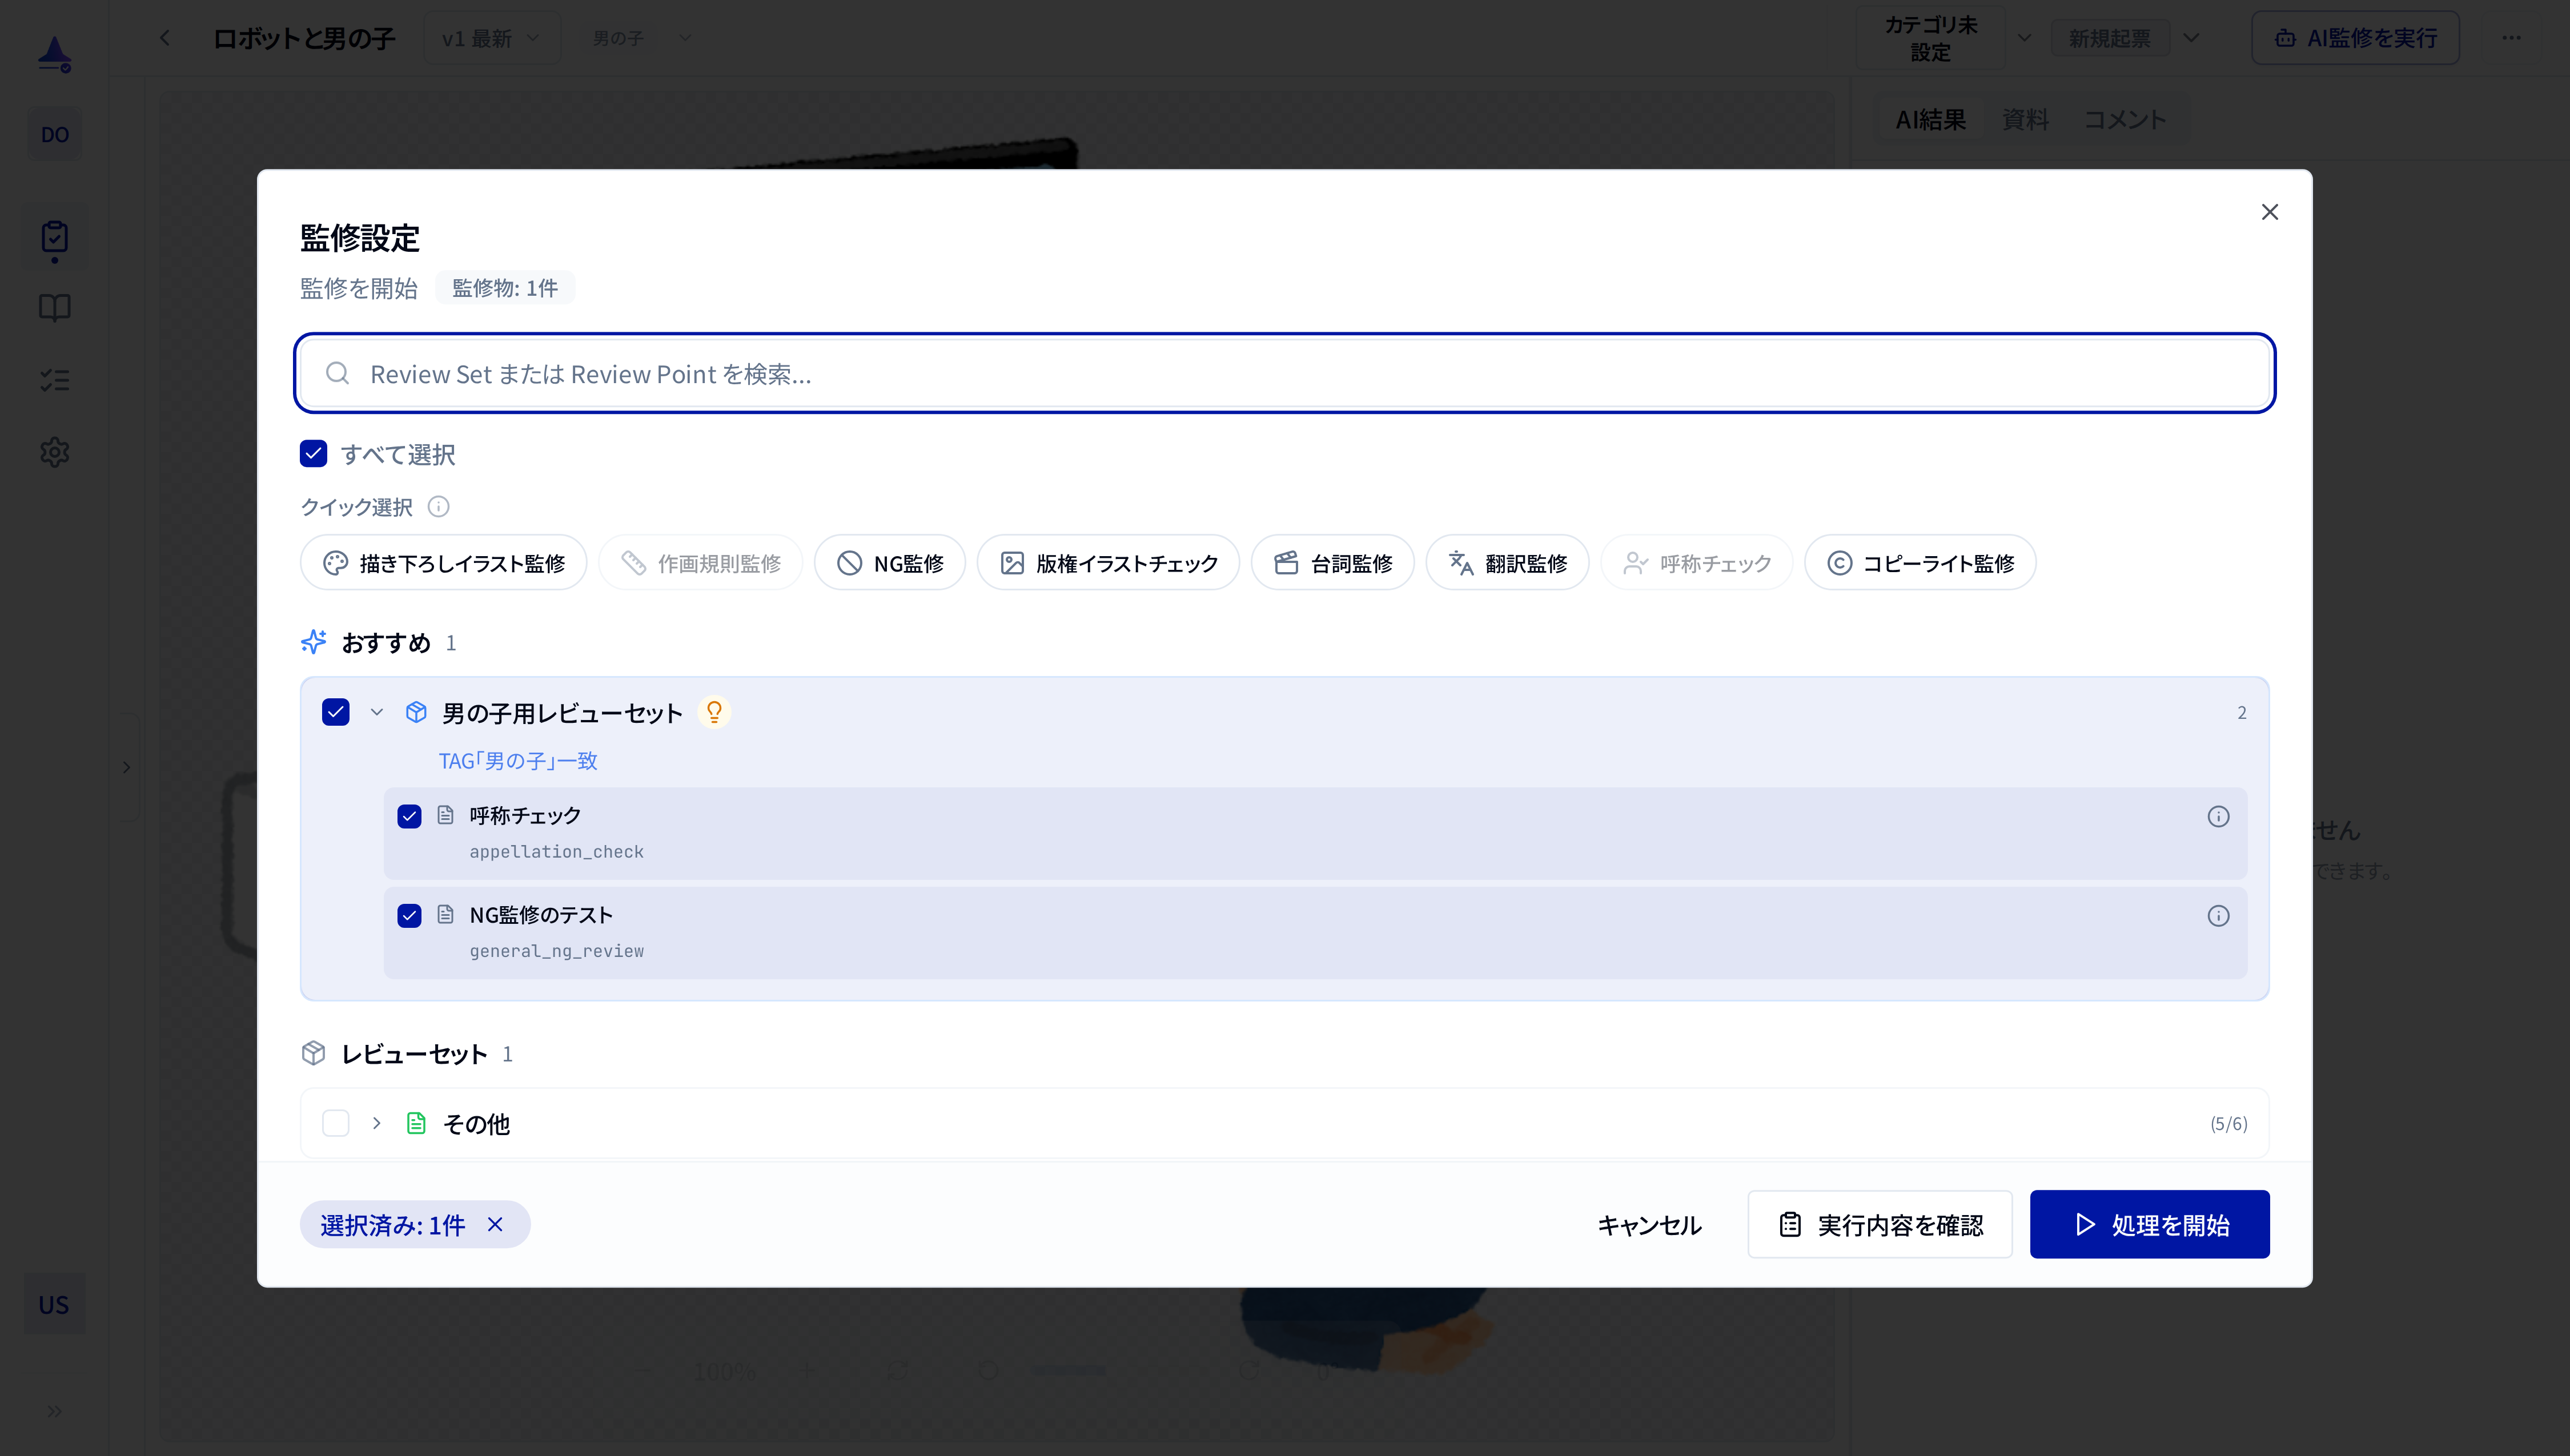
Task: Expand the その他 review set chevron
Action: 376,1123
